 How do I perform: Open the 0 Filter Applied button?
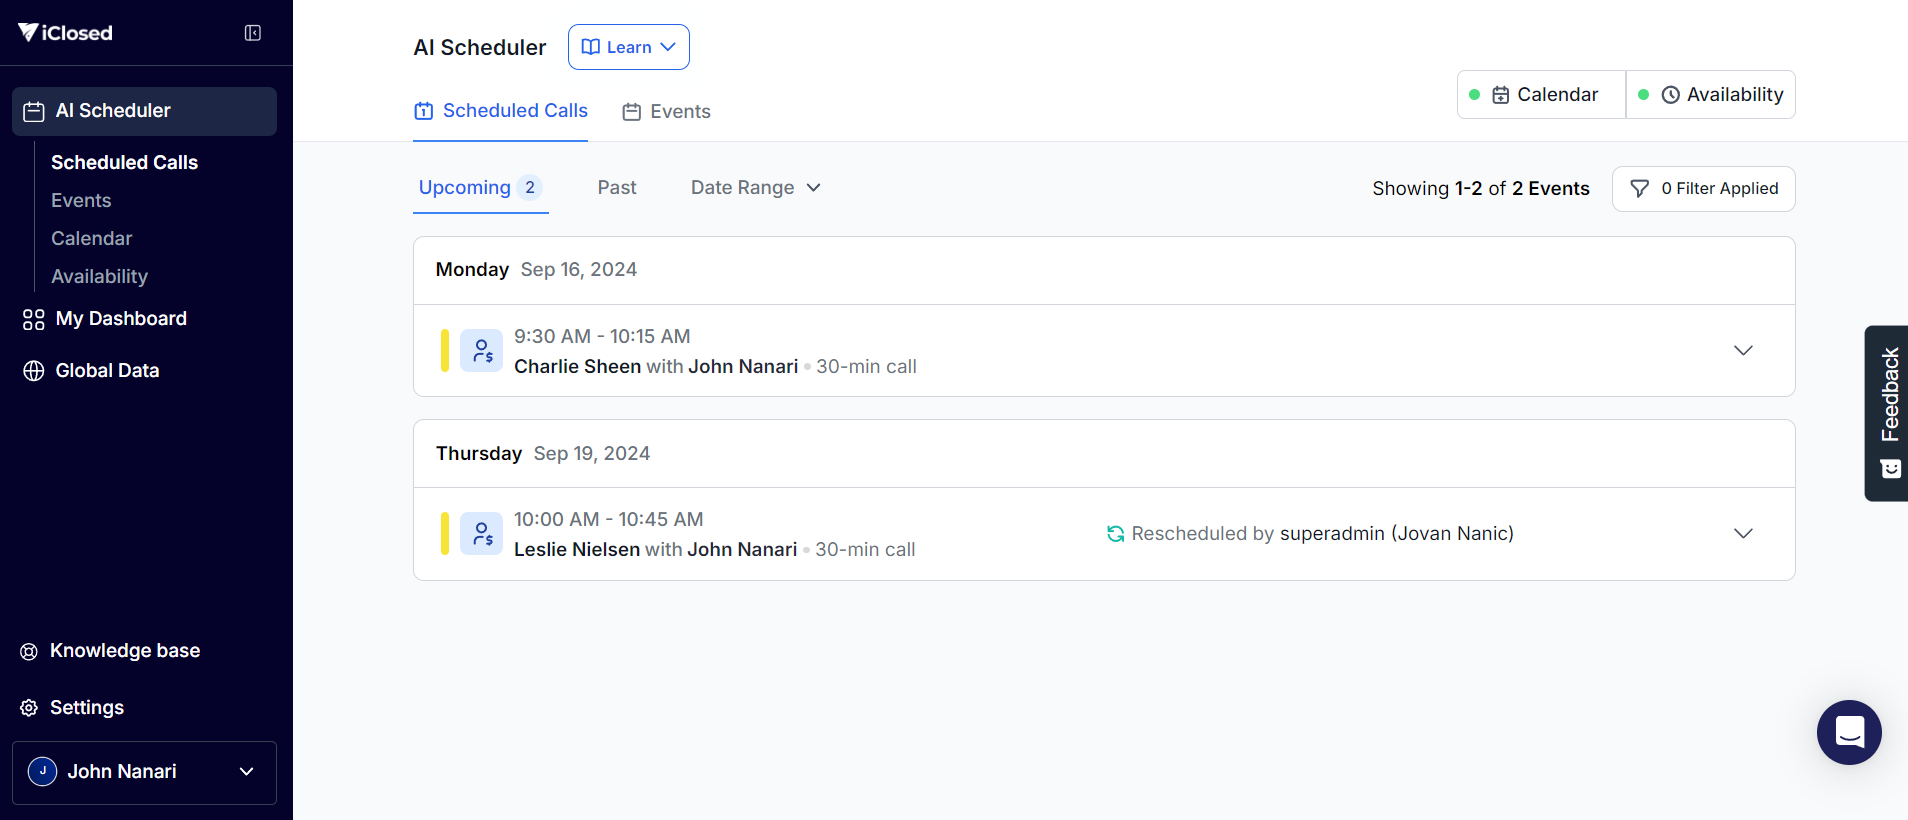(x=1703, y=189)
